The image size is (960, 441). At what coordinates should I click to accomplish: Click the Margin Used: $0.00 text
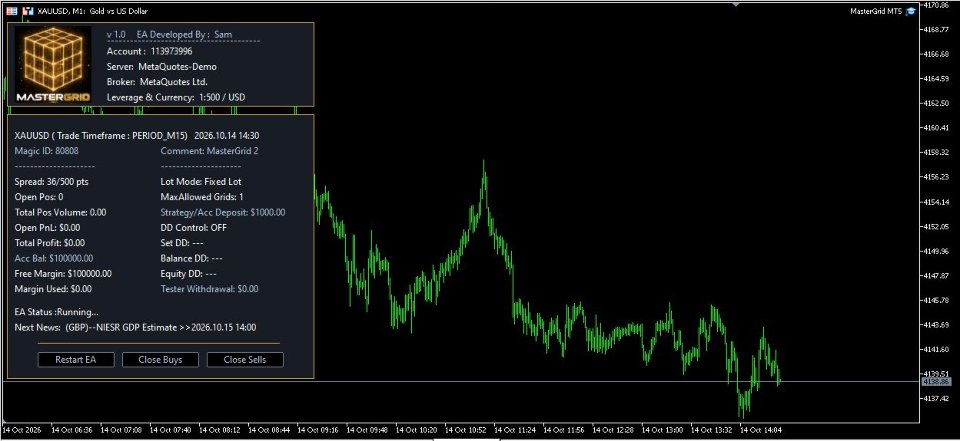(53, 288)
